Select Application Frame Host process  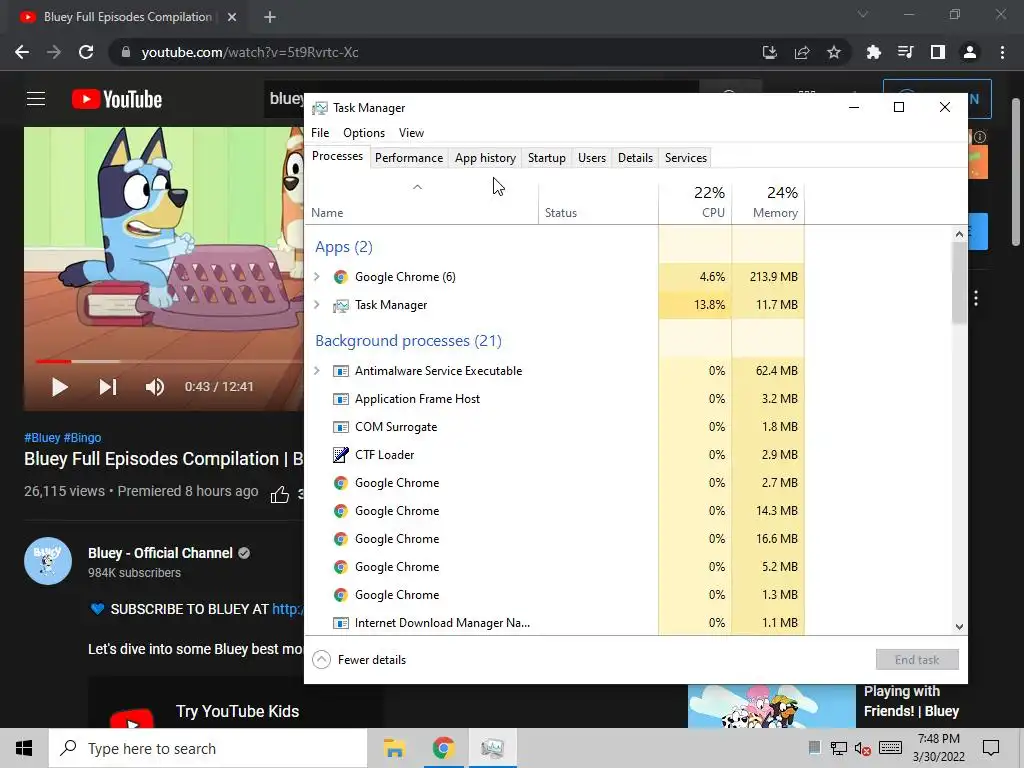point(555,399)
